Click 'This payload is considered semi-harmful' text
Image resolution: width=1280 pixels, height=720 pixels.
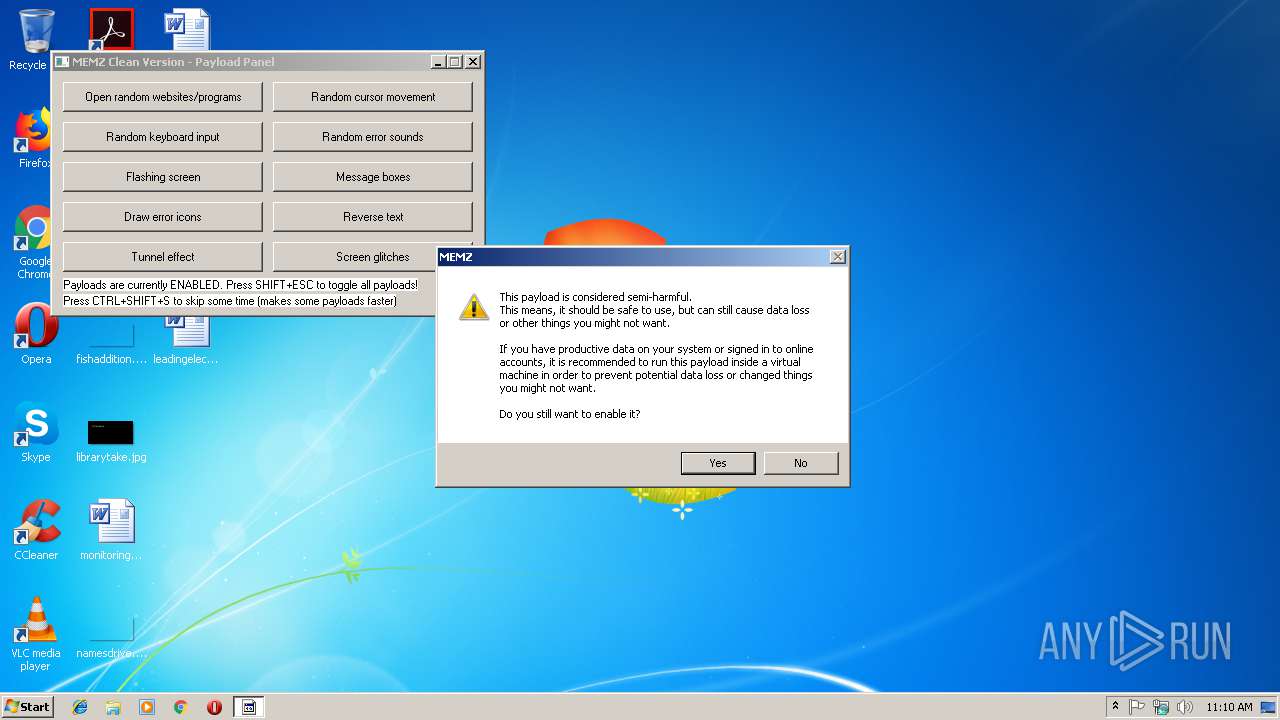595,297
